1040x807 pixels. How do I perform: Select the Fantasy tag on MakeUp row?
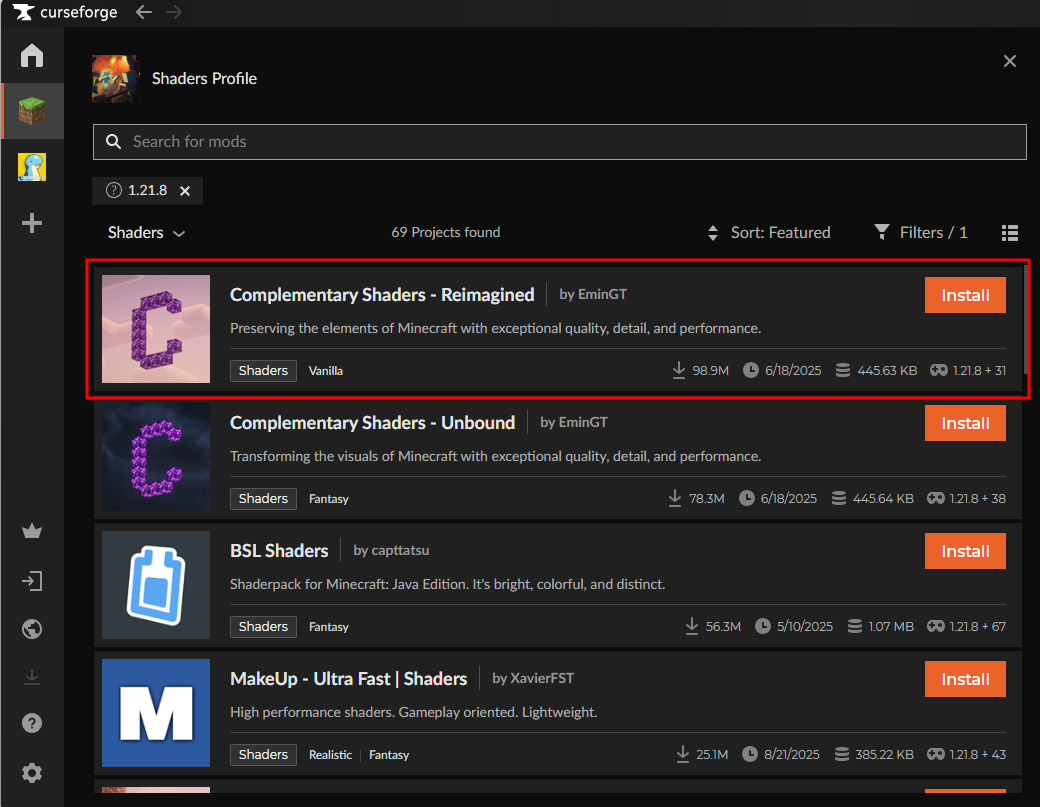389,755
